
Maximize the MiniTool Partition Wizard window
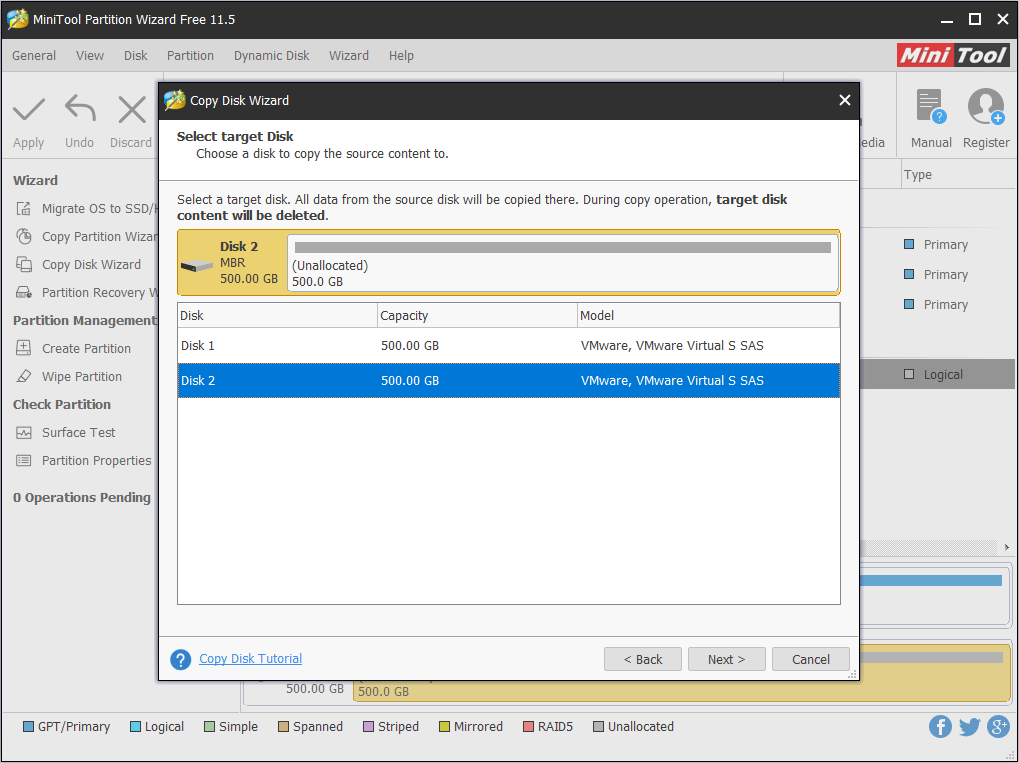pyautogui.click(x=975, y=19)
